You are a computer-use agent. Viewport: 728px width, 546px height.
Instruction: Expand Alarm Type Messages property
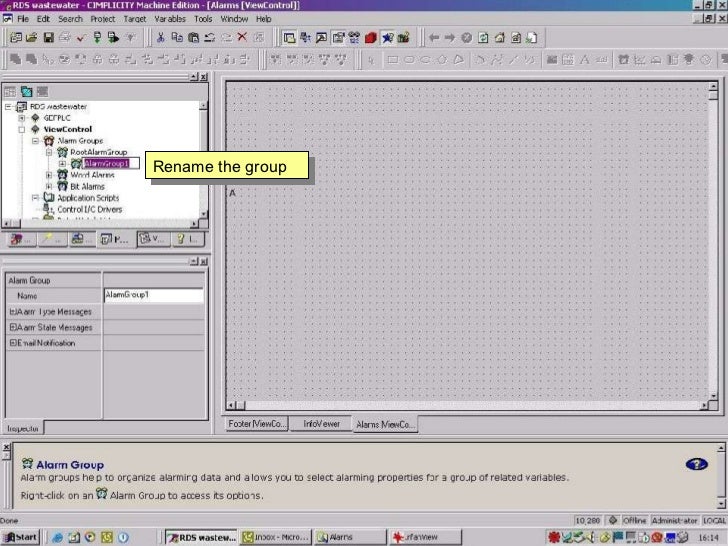pyautogui.click(x=13, y=312)
